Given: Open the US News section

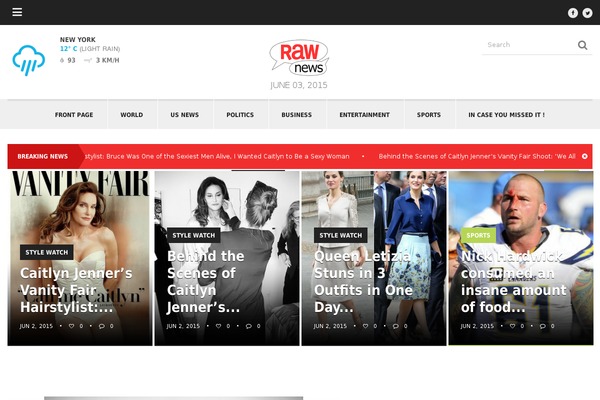Looking at the screenshot, I should coord(184,115).
